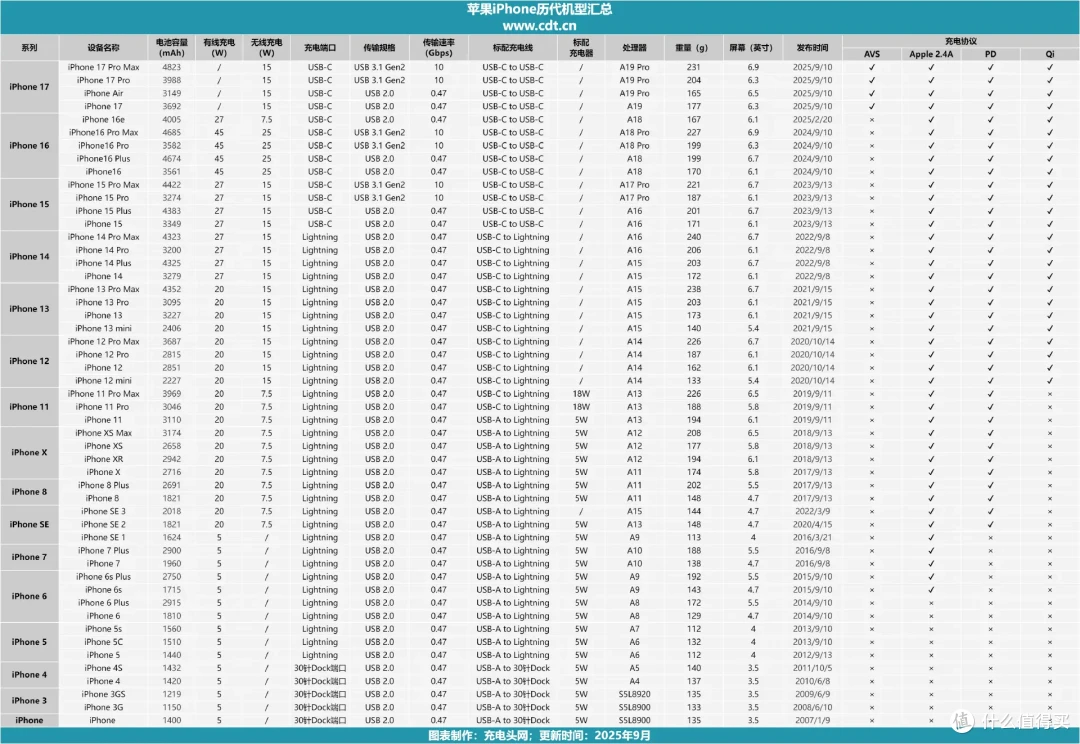Select the iPhone 17 series label

click(x=29, y=87)
